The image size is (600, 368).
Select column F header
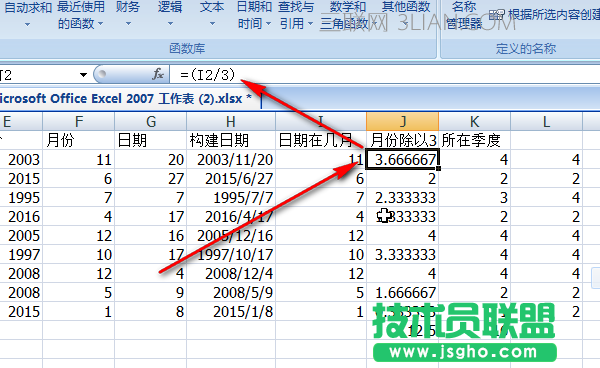(x=78, y=122)
